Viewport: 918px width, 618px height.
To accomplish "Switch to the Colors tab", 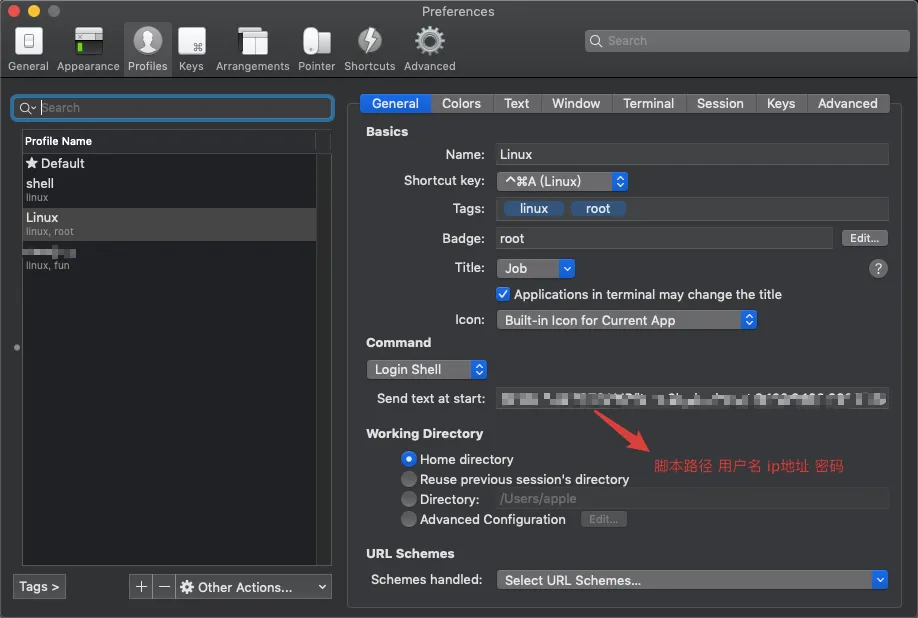I will (x=461, y=104).
